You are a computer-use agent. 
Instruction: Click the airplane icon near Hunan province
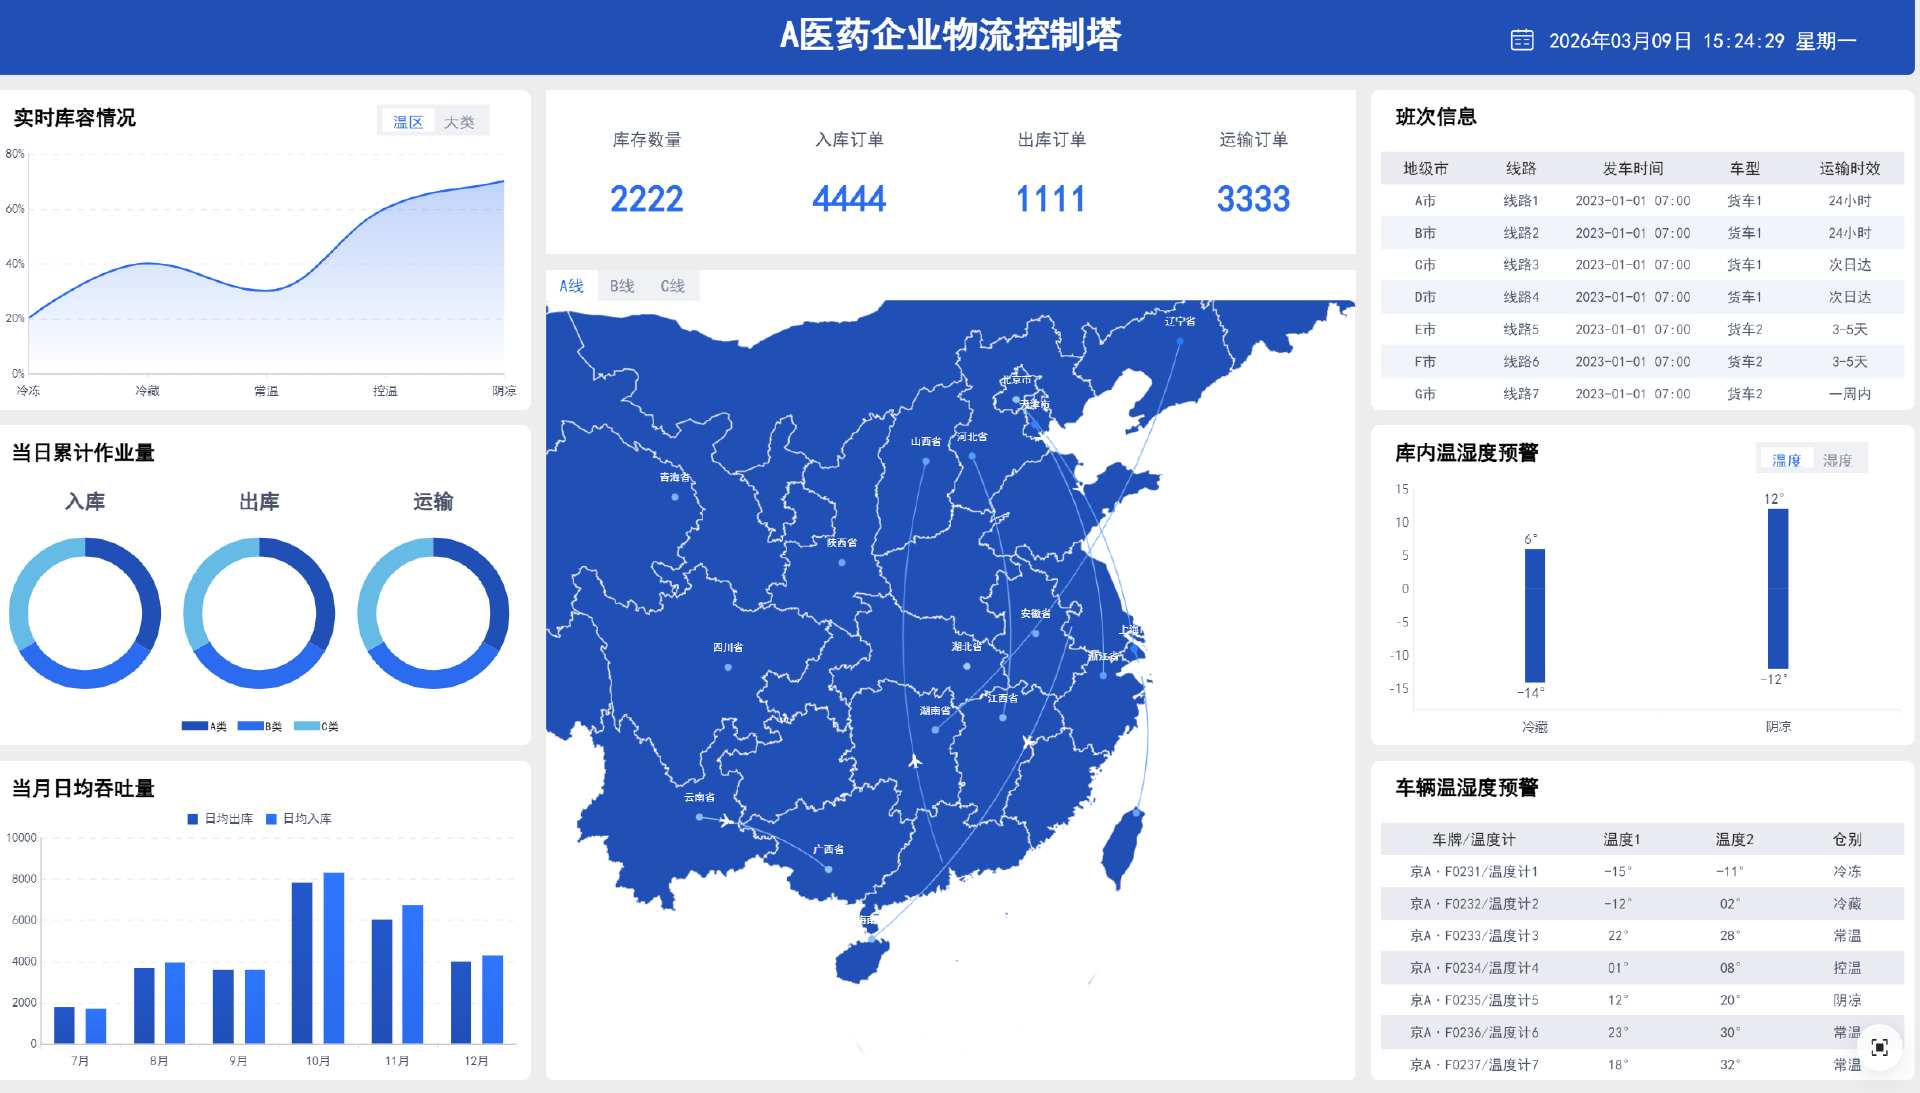(x=915, y=761)
